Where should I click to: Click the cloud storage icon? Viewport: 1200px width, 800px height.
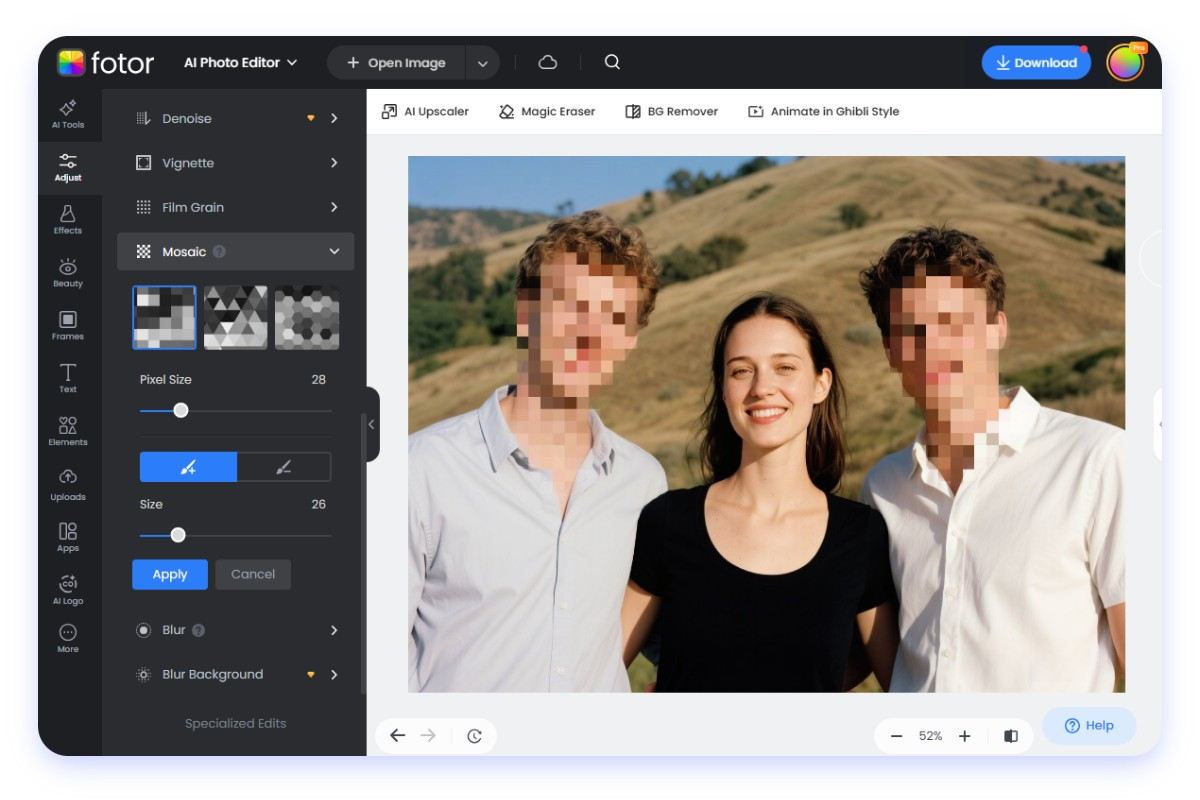548,62
